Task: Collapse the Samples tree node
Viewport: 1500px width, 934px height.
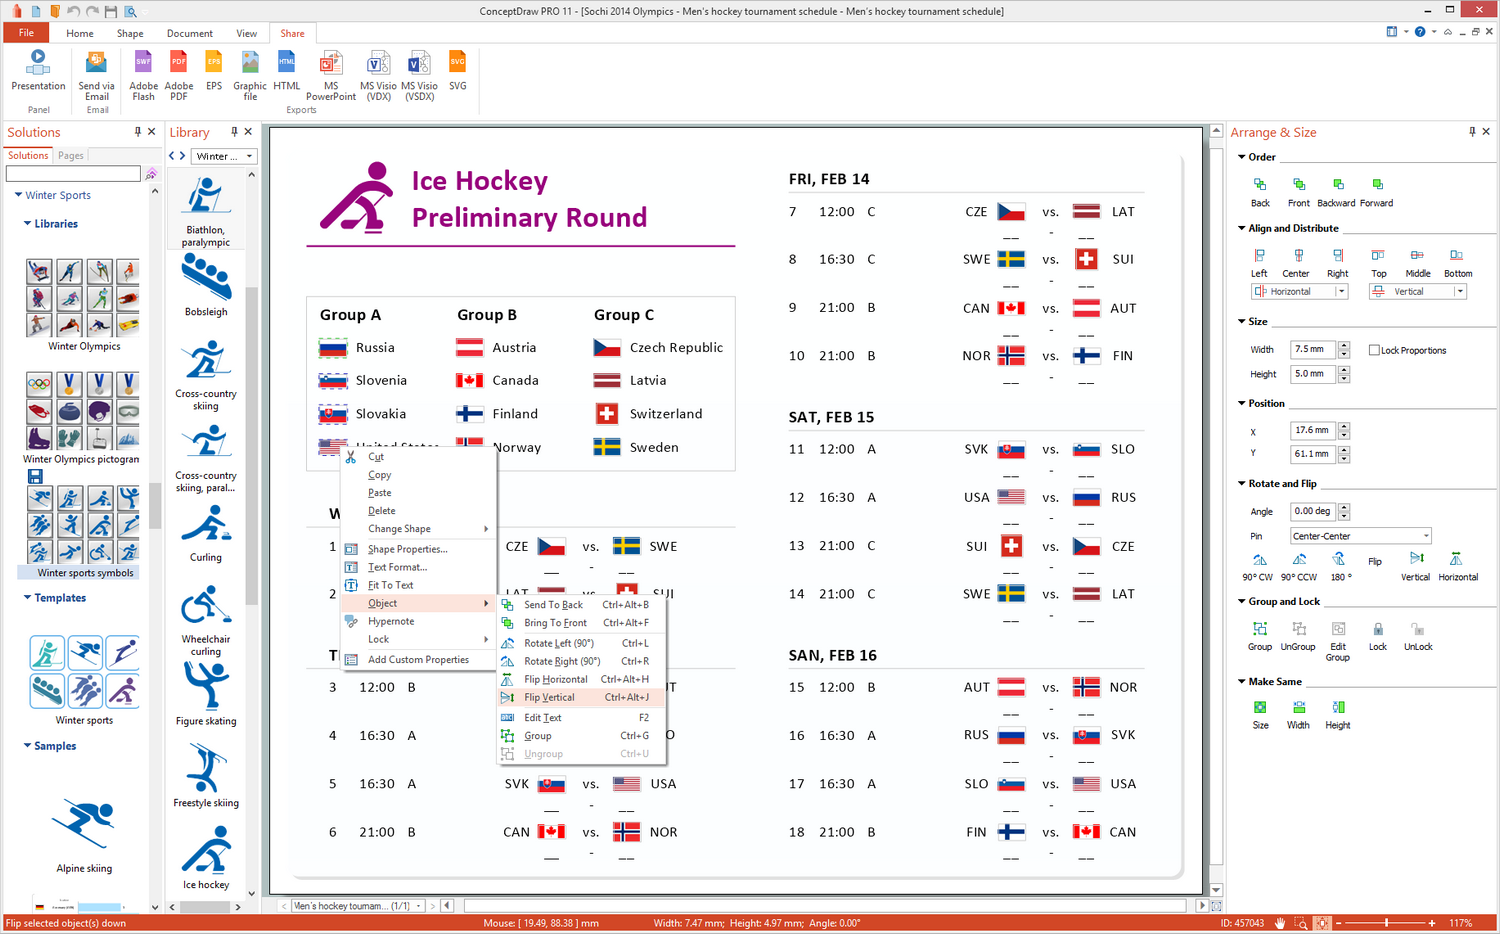Action: 27,746
